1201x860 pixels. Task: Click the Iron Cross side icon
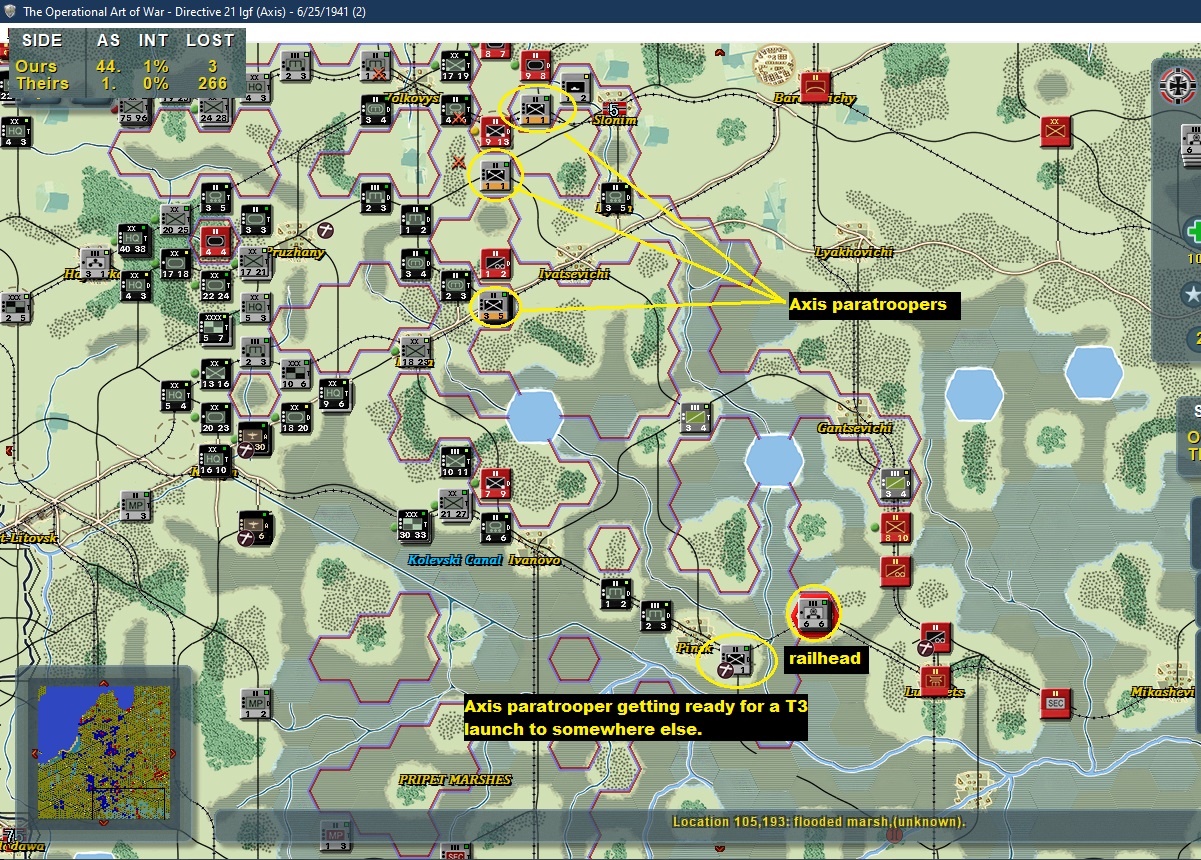1178,86
